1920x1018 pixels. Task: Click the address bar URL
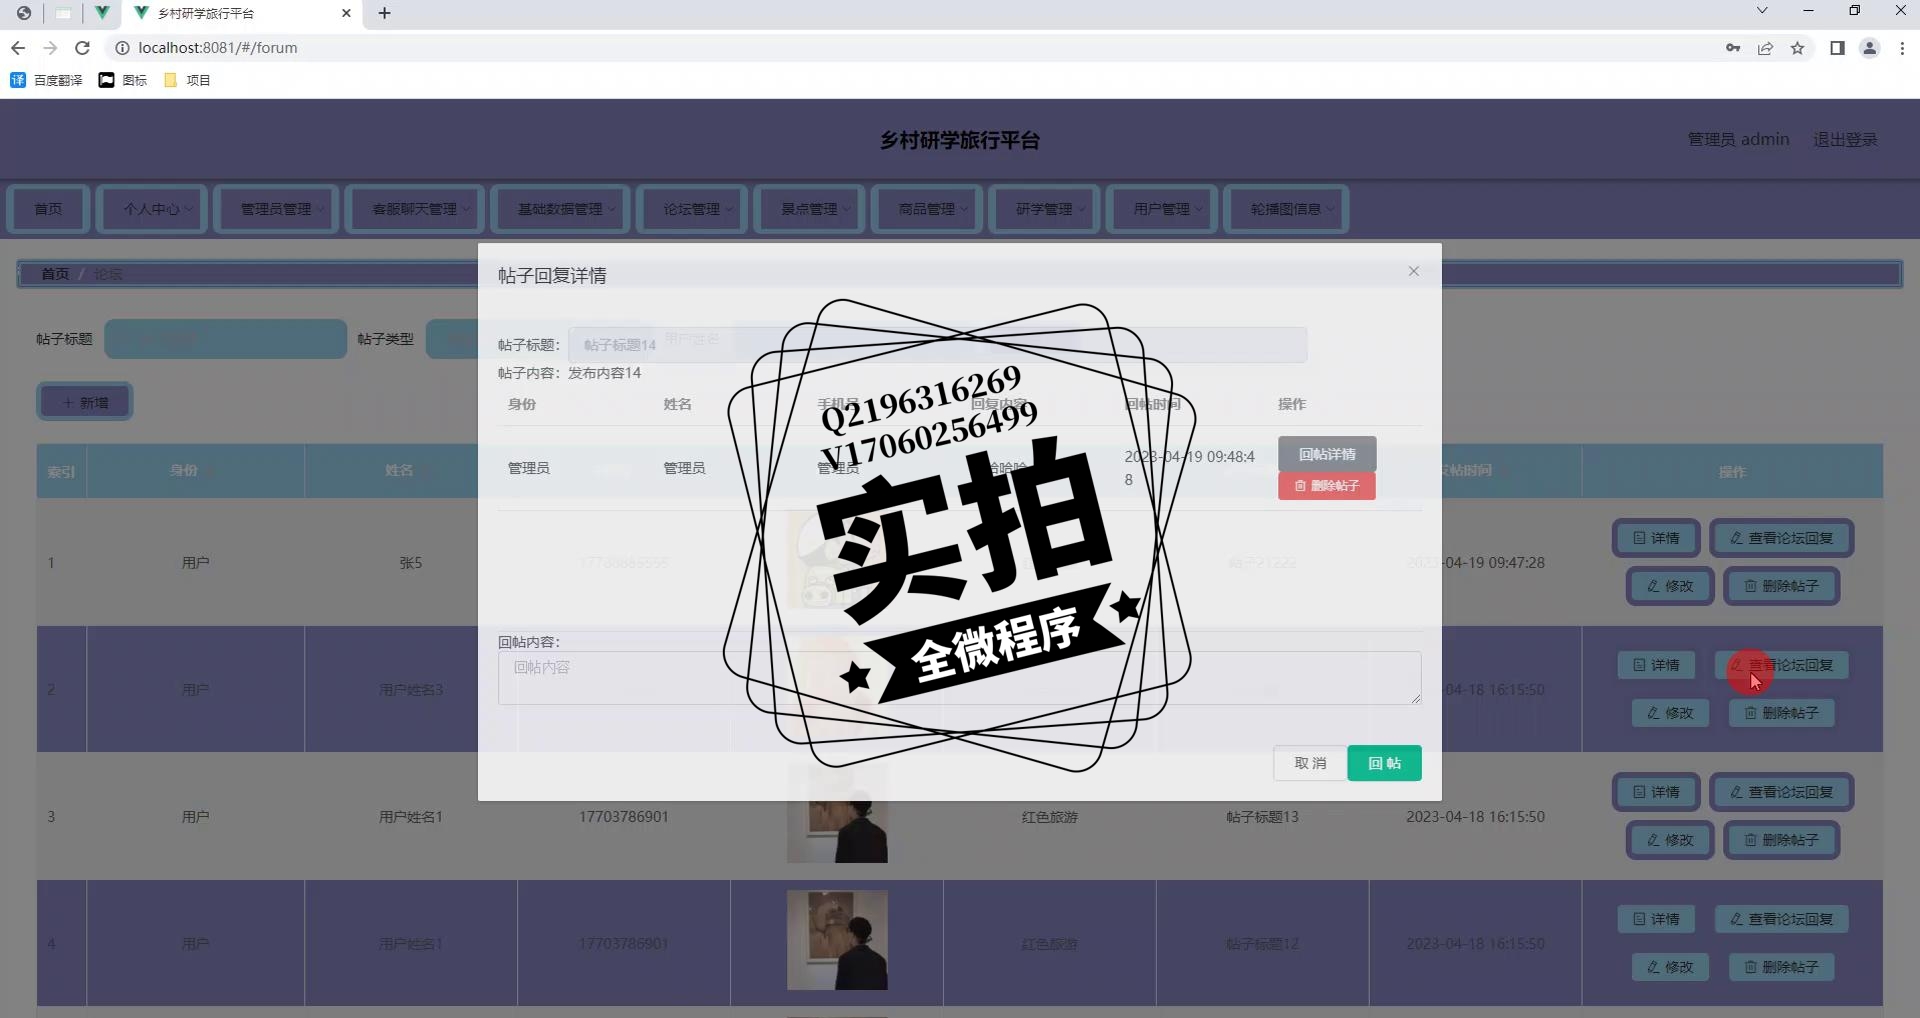218,48
